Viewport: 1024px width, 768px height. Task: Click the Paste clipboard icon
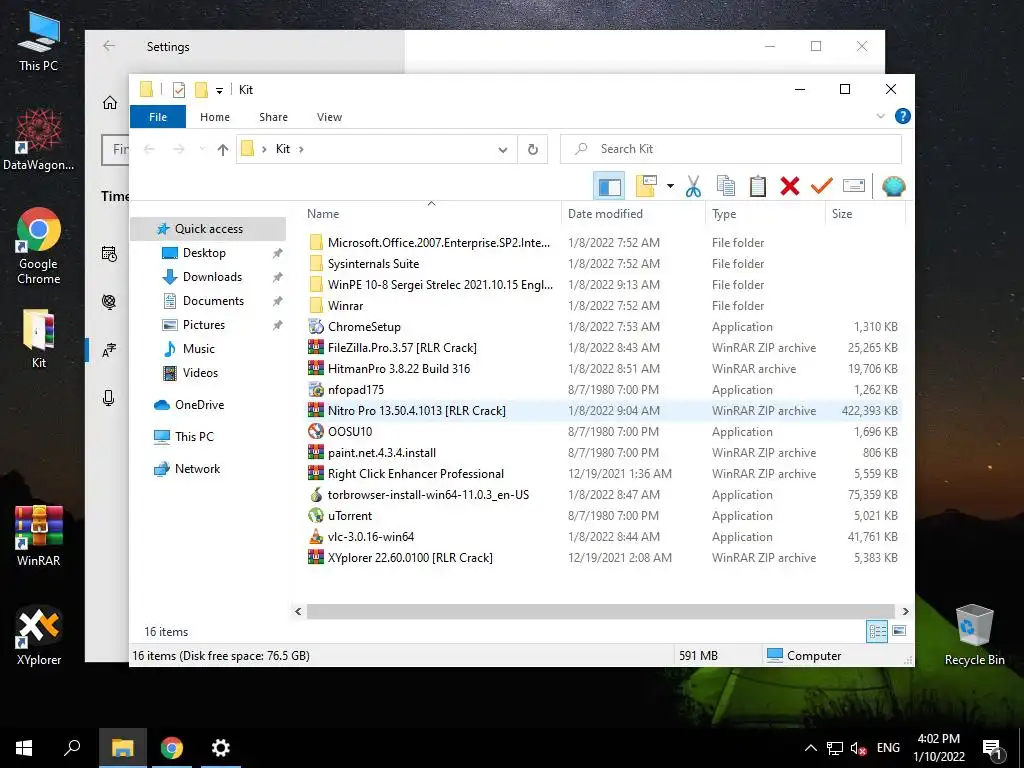click(758, 186)
